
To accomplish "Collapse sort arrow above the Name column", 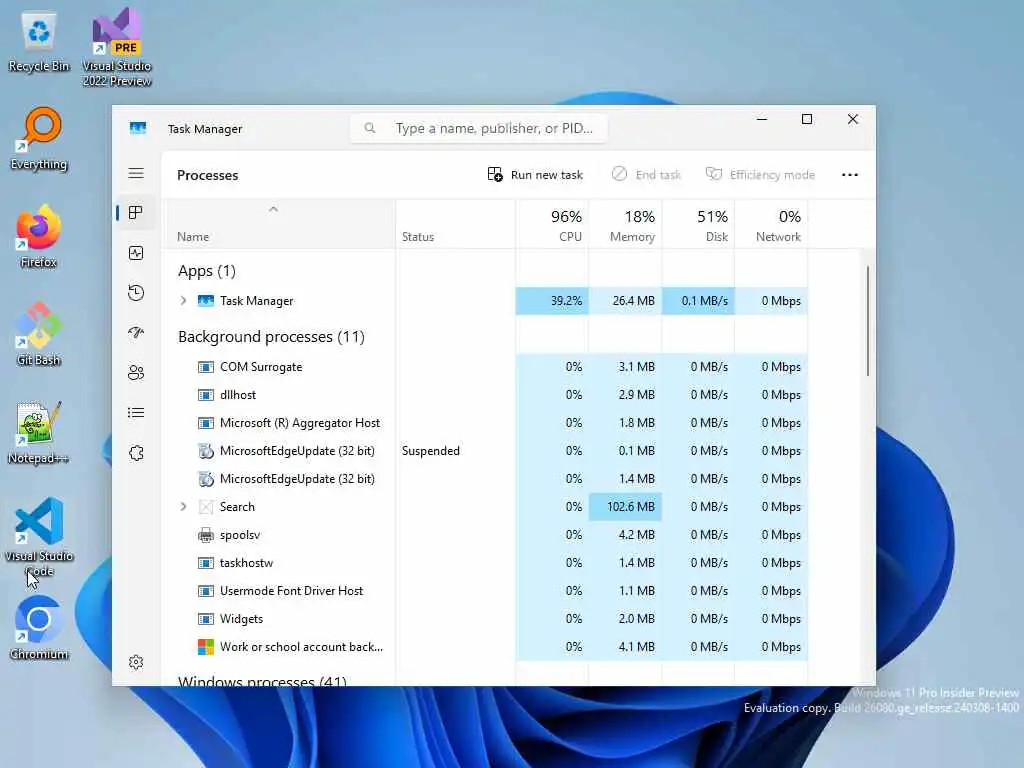I will [274, 209].
